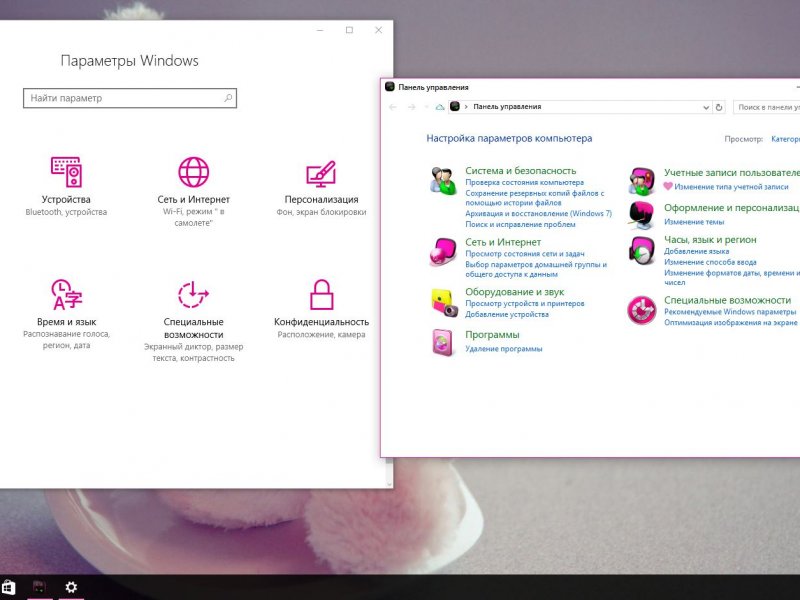Open Время и язык icon in Параметры

pos(66,294)
